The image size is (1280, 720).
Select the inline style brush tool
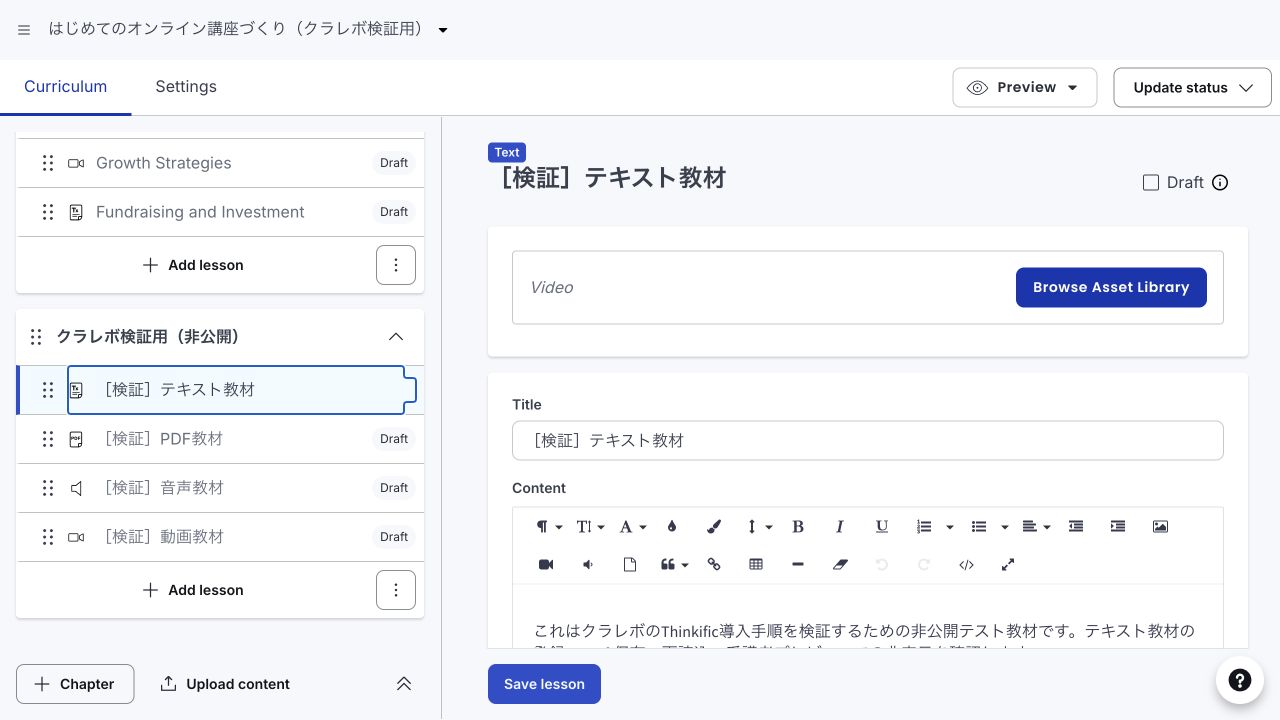714,527
